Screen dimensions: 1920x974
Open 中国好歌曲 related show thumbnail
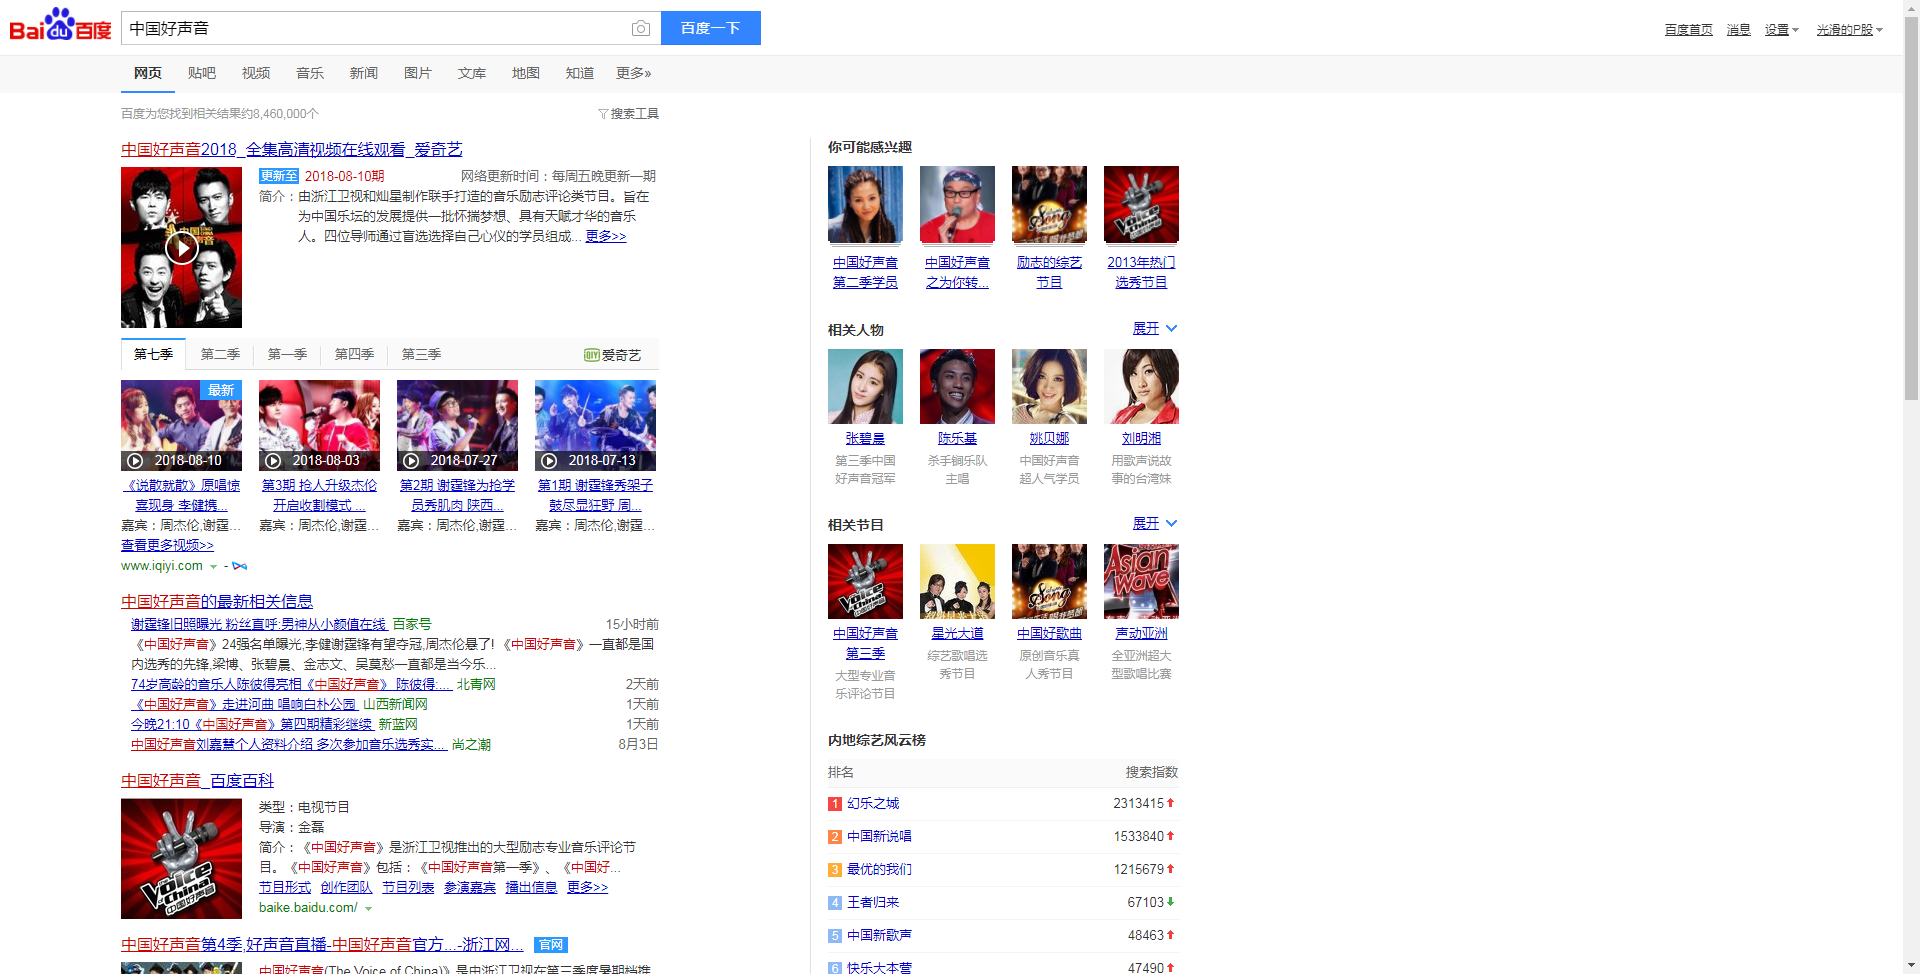tap(1049, 581)
